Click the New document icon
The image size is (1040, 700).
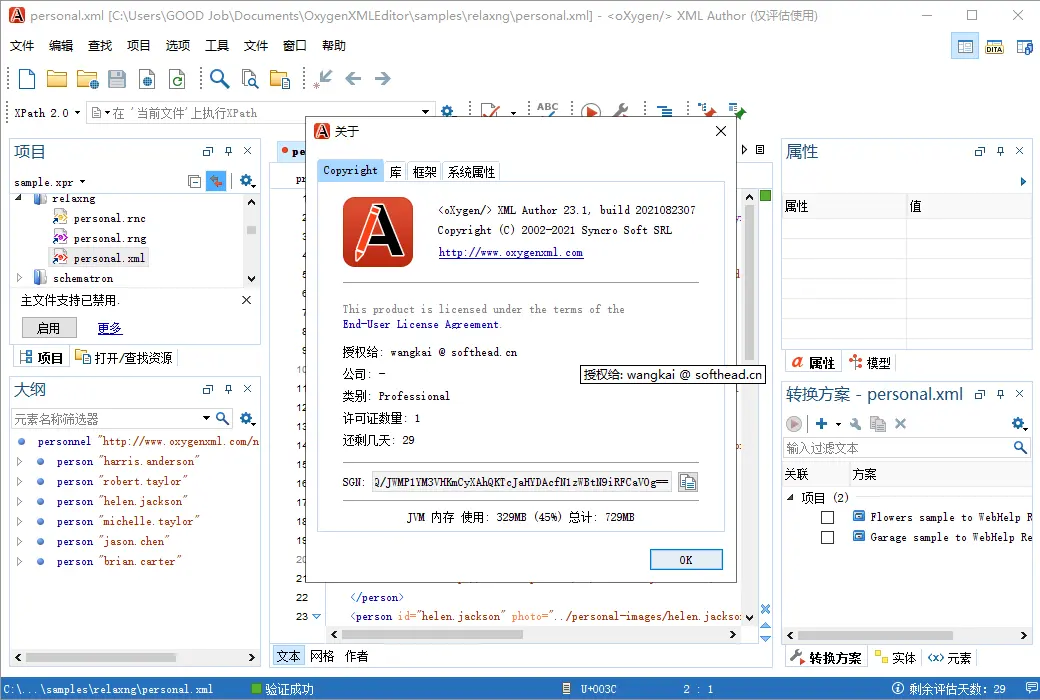pyautogui.click(x=27, y=79)
